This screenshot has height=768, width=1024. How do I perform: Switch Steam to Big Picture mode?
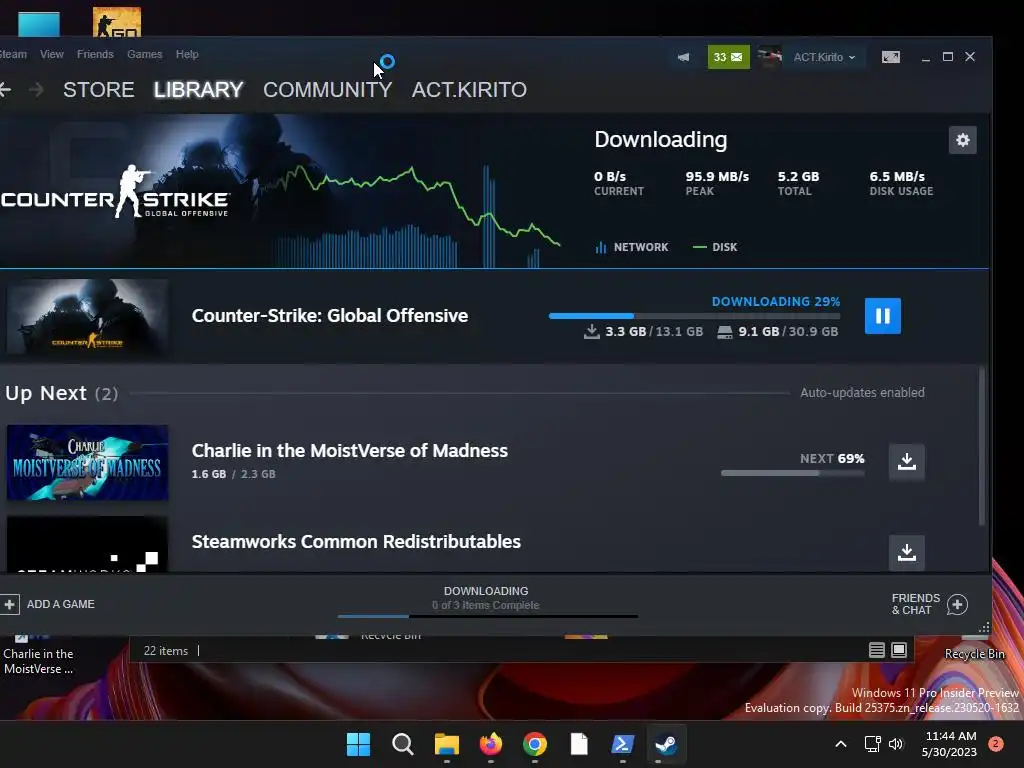891,57
